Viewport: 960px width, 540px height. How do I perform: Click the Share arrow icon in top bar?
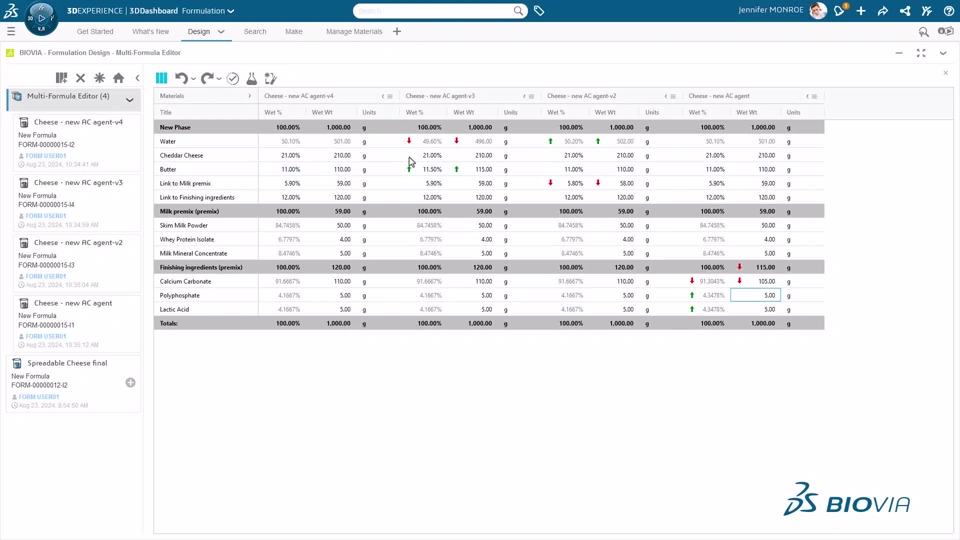(883, 10)
